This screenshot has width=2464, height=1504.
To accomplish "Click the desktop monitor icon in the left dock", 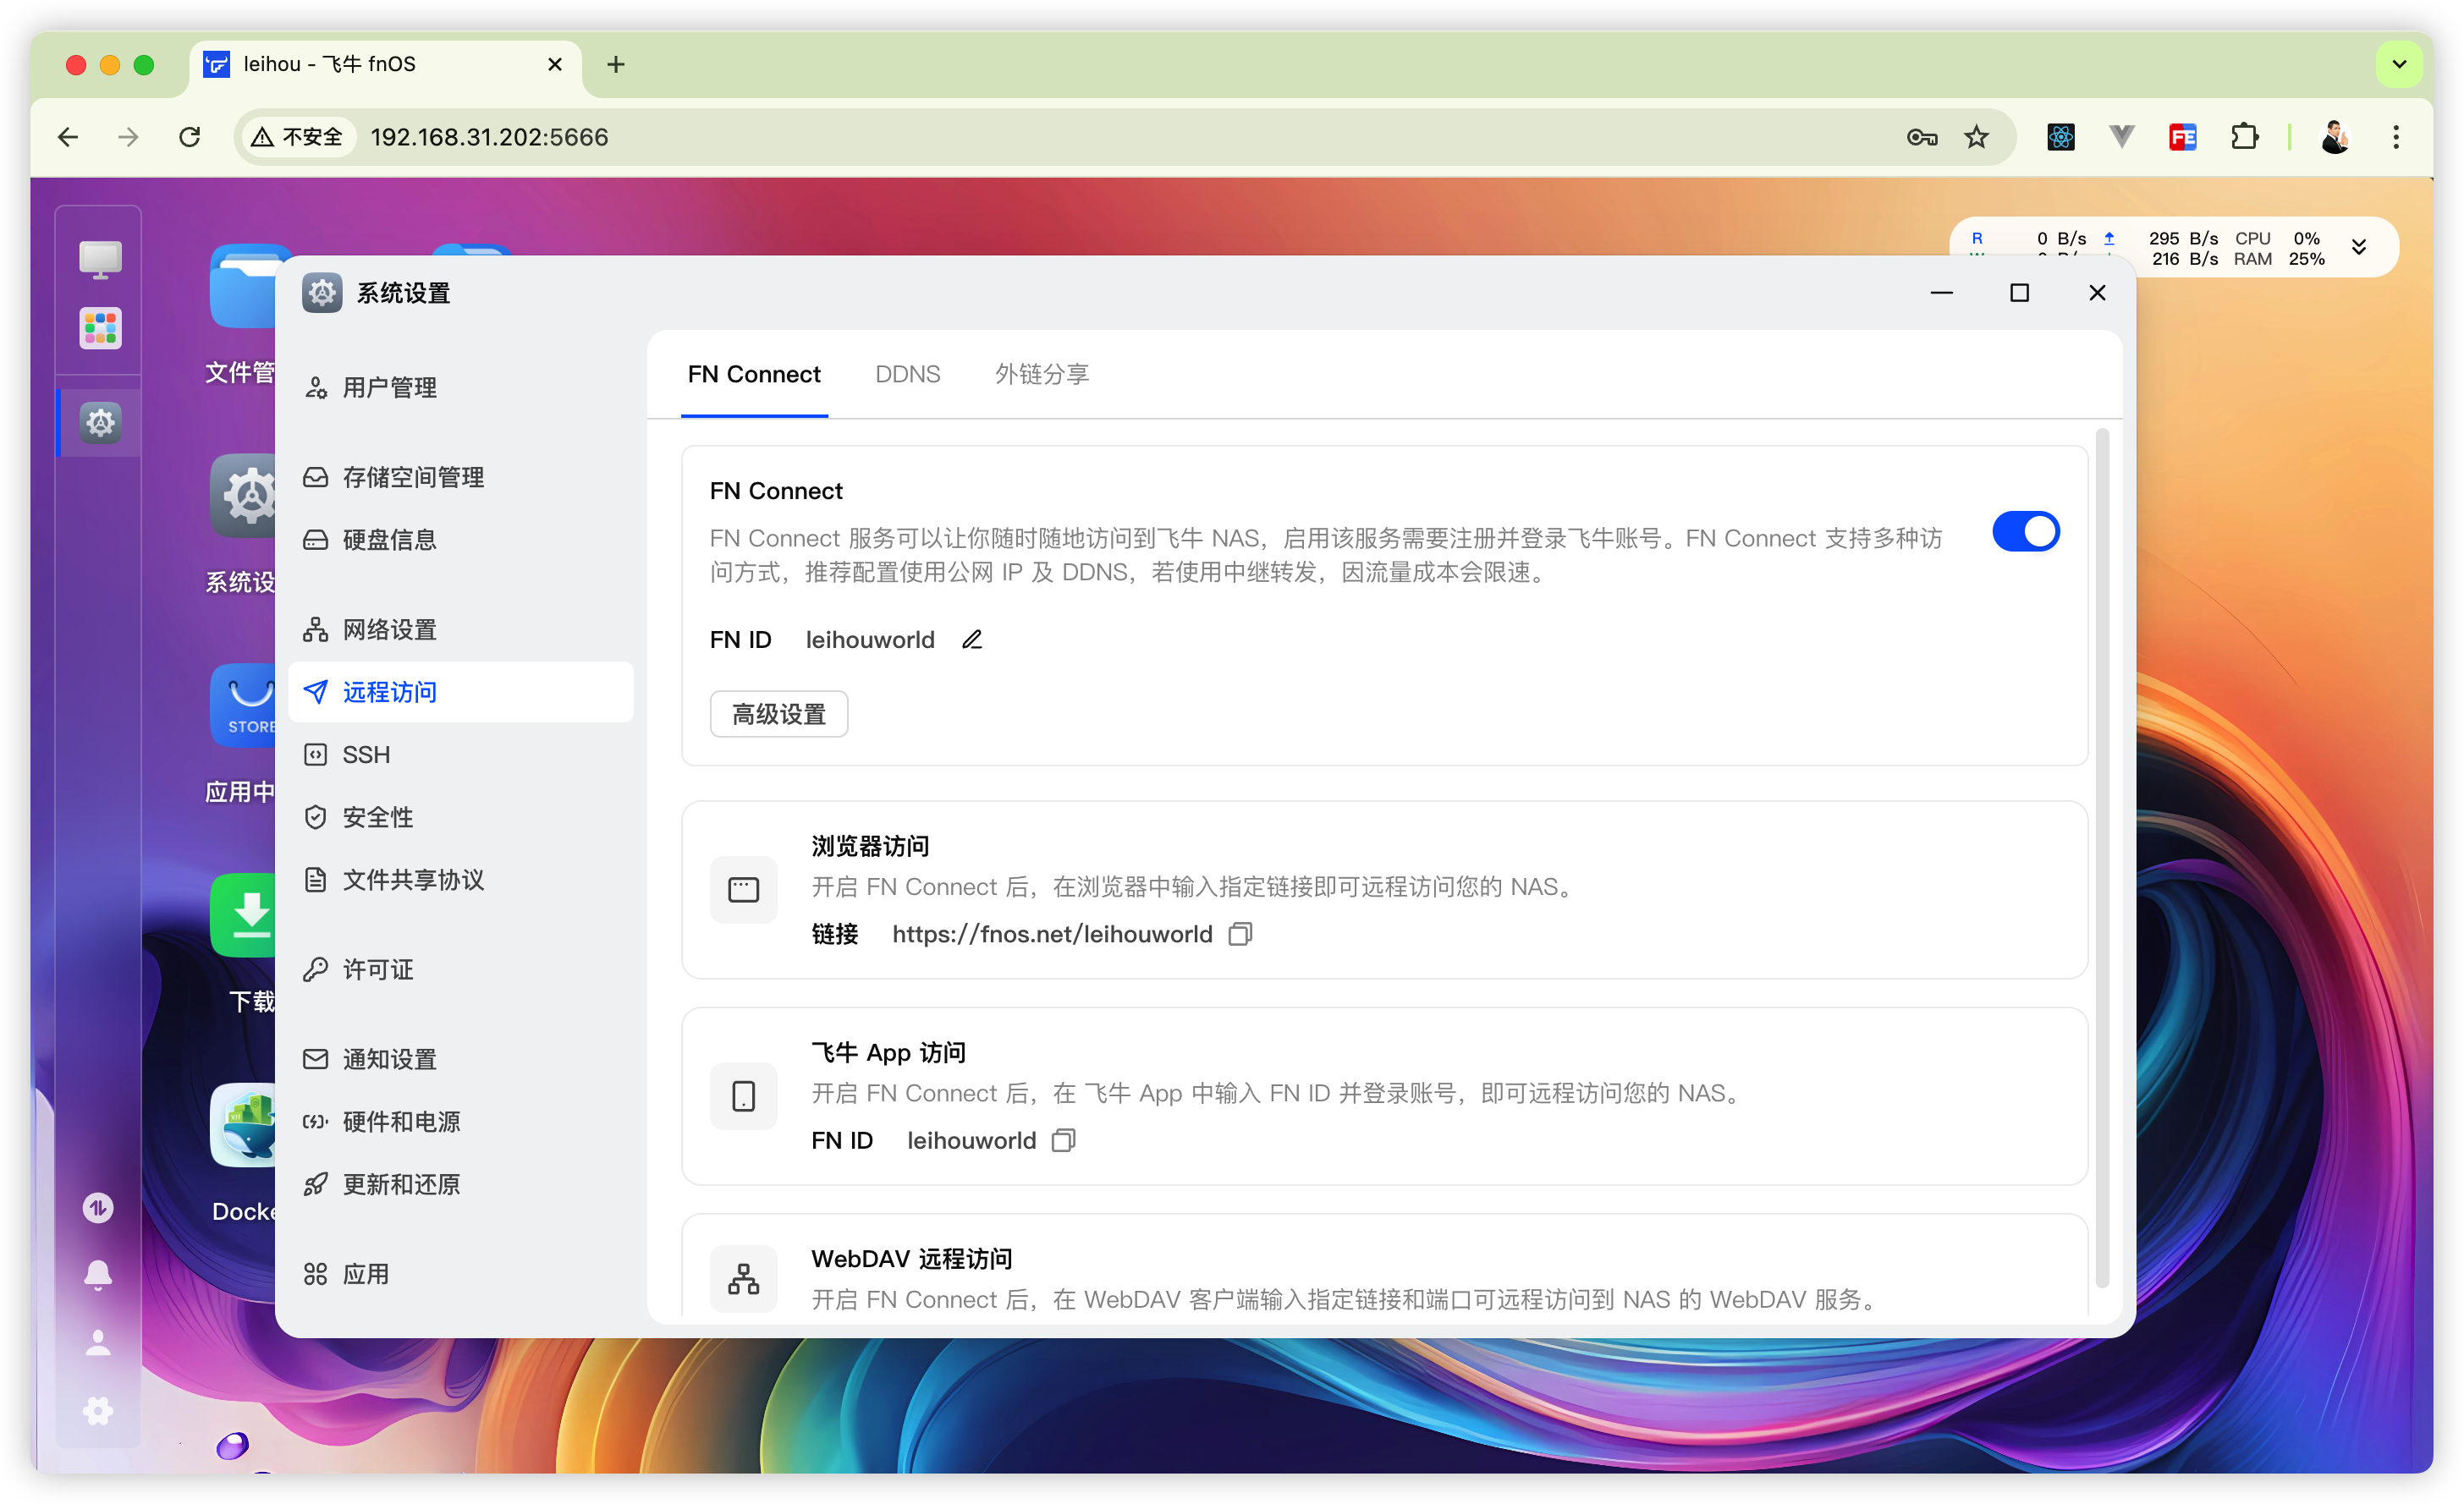I will (100, 259).
